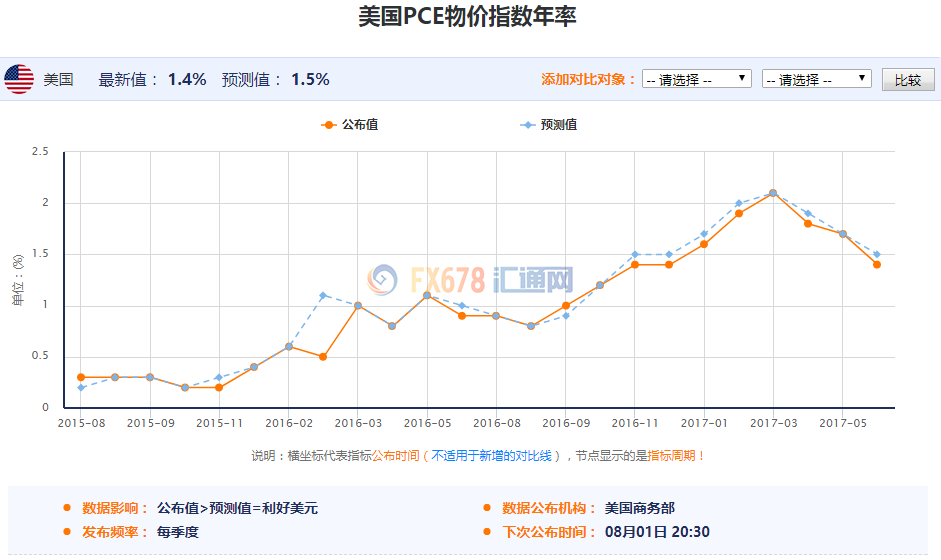Toggle the 预测值 legend series

(x=548, y=125)
